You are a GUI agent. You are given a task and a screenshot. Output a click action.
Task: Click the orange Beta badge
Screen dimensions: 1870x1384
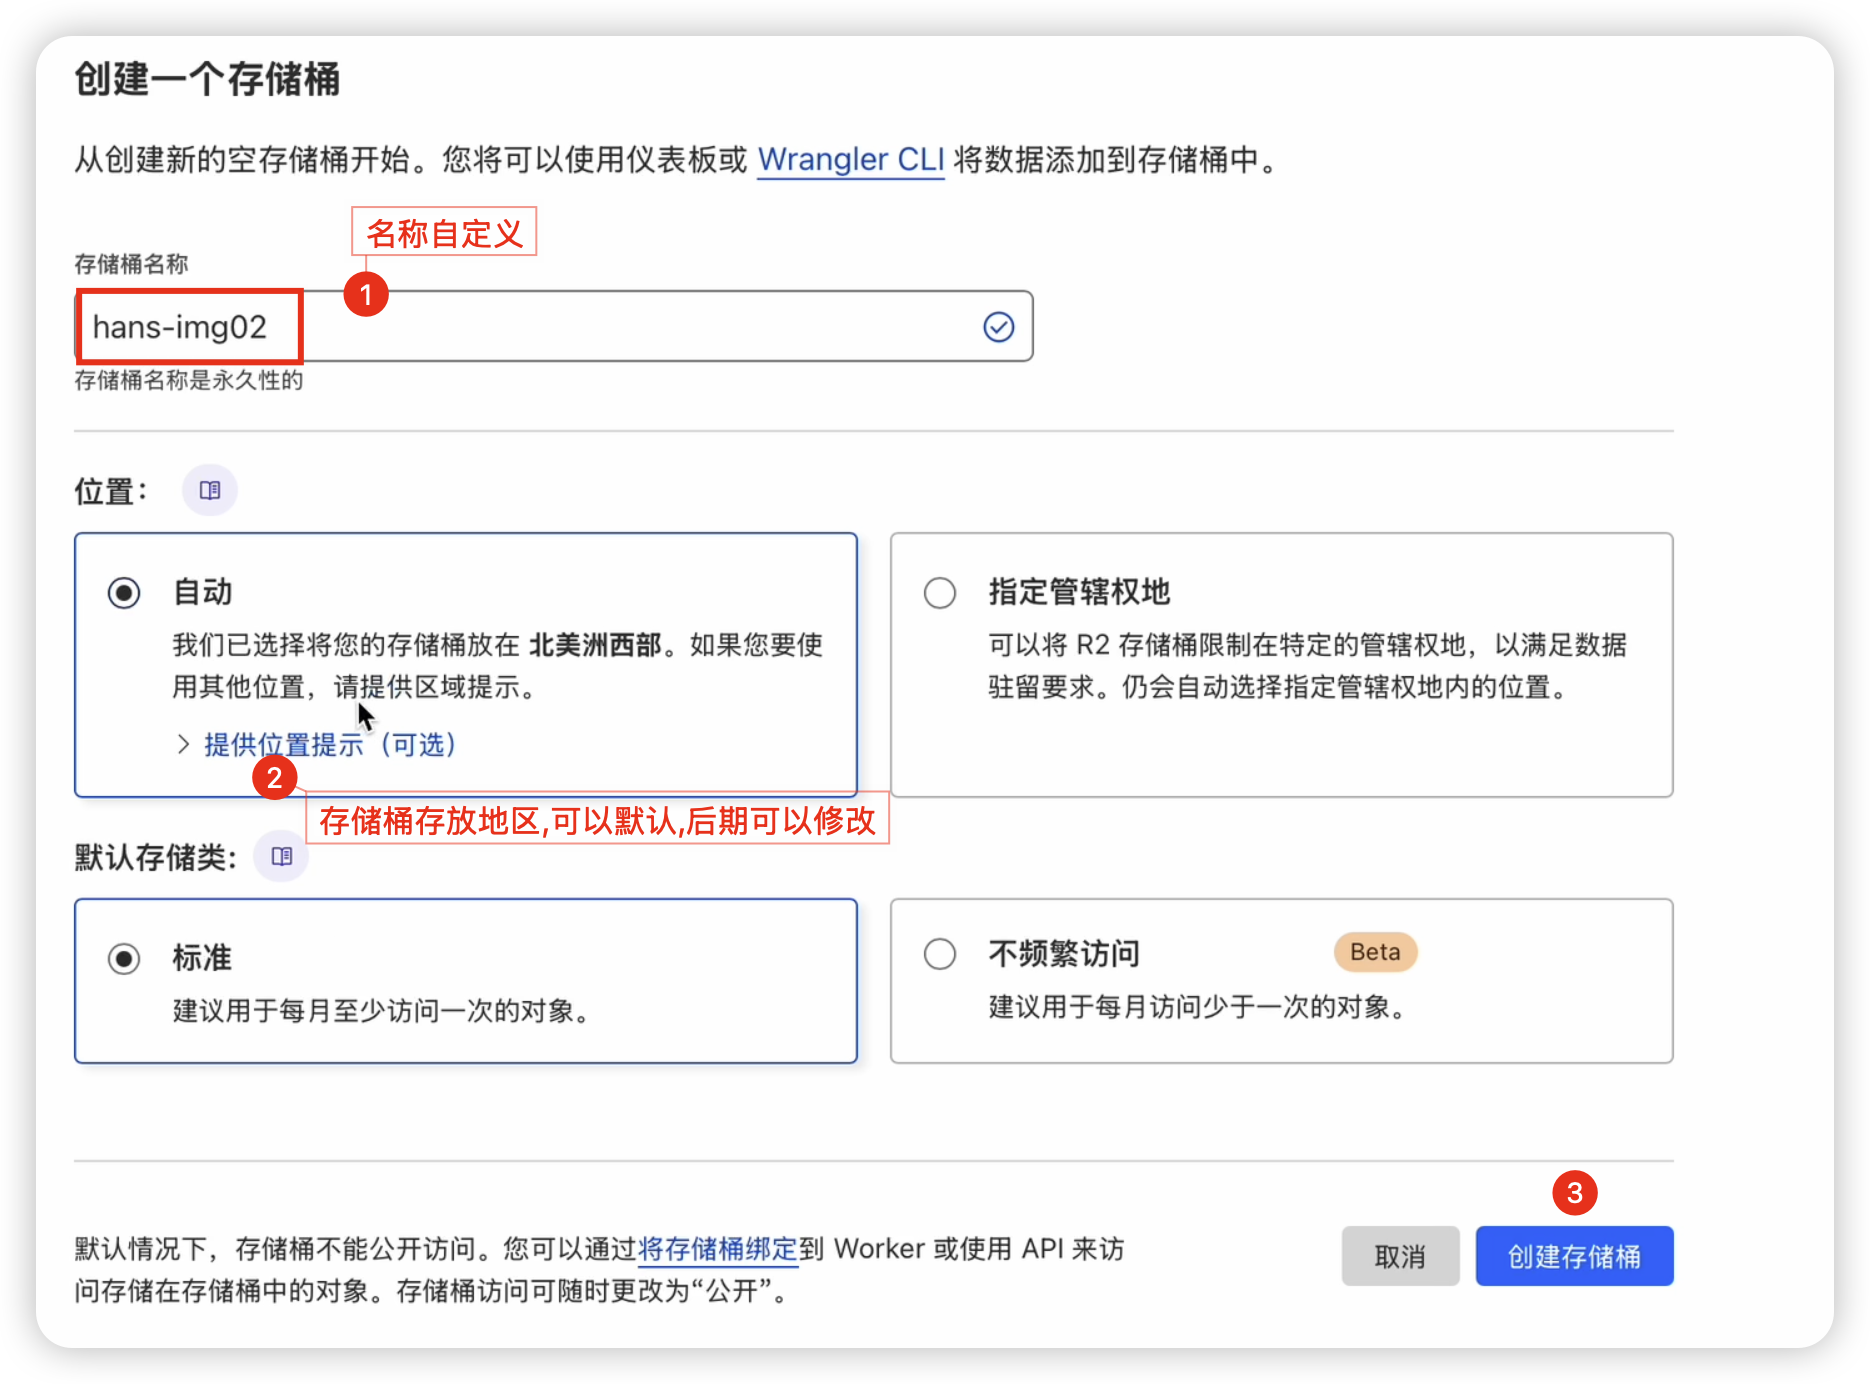coord(1375,952)
